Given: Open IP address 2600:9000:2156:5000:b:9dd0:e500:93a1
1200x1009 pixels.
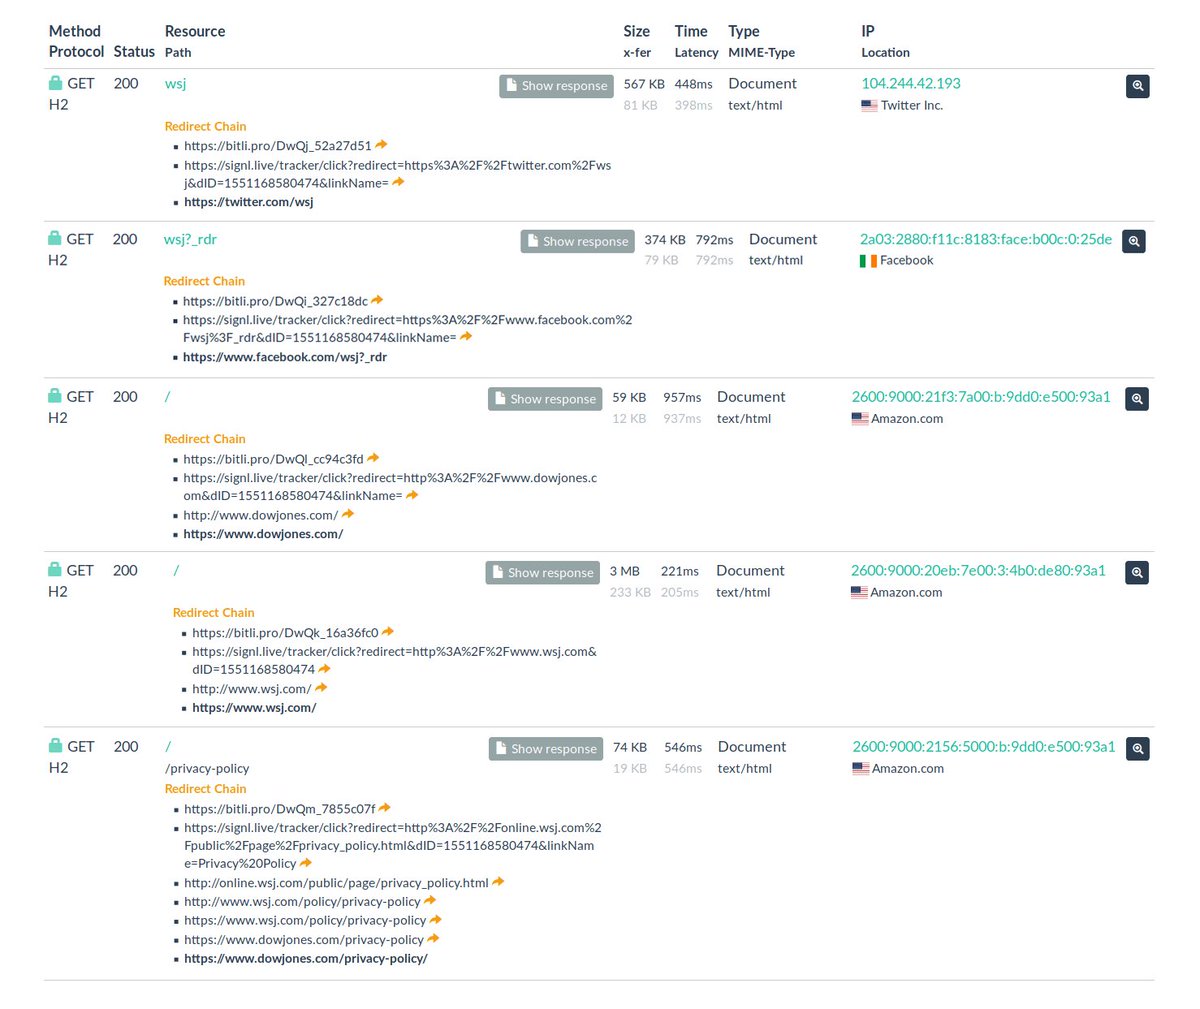Looking at the screenshot, I should pos(984,747).
